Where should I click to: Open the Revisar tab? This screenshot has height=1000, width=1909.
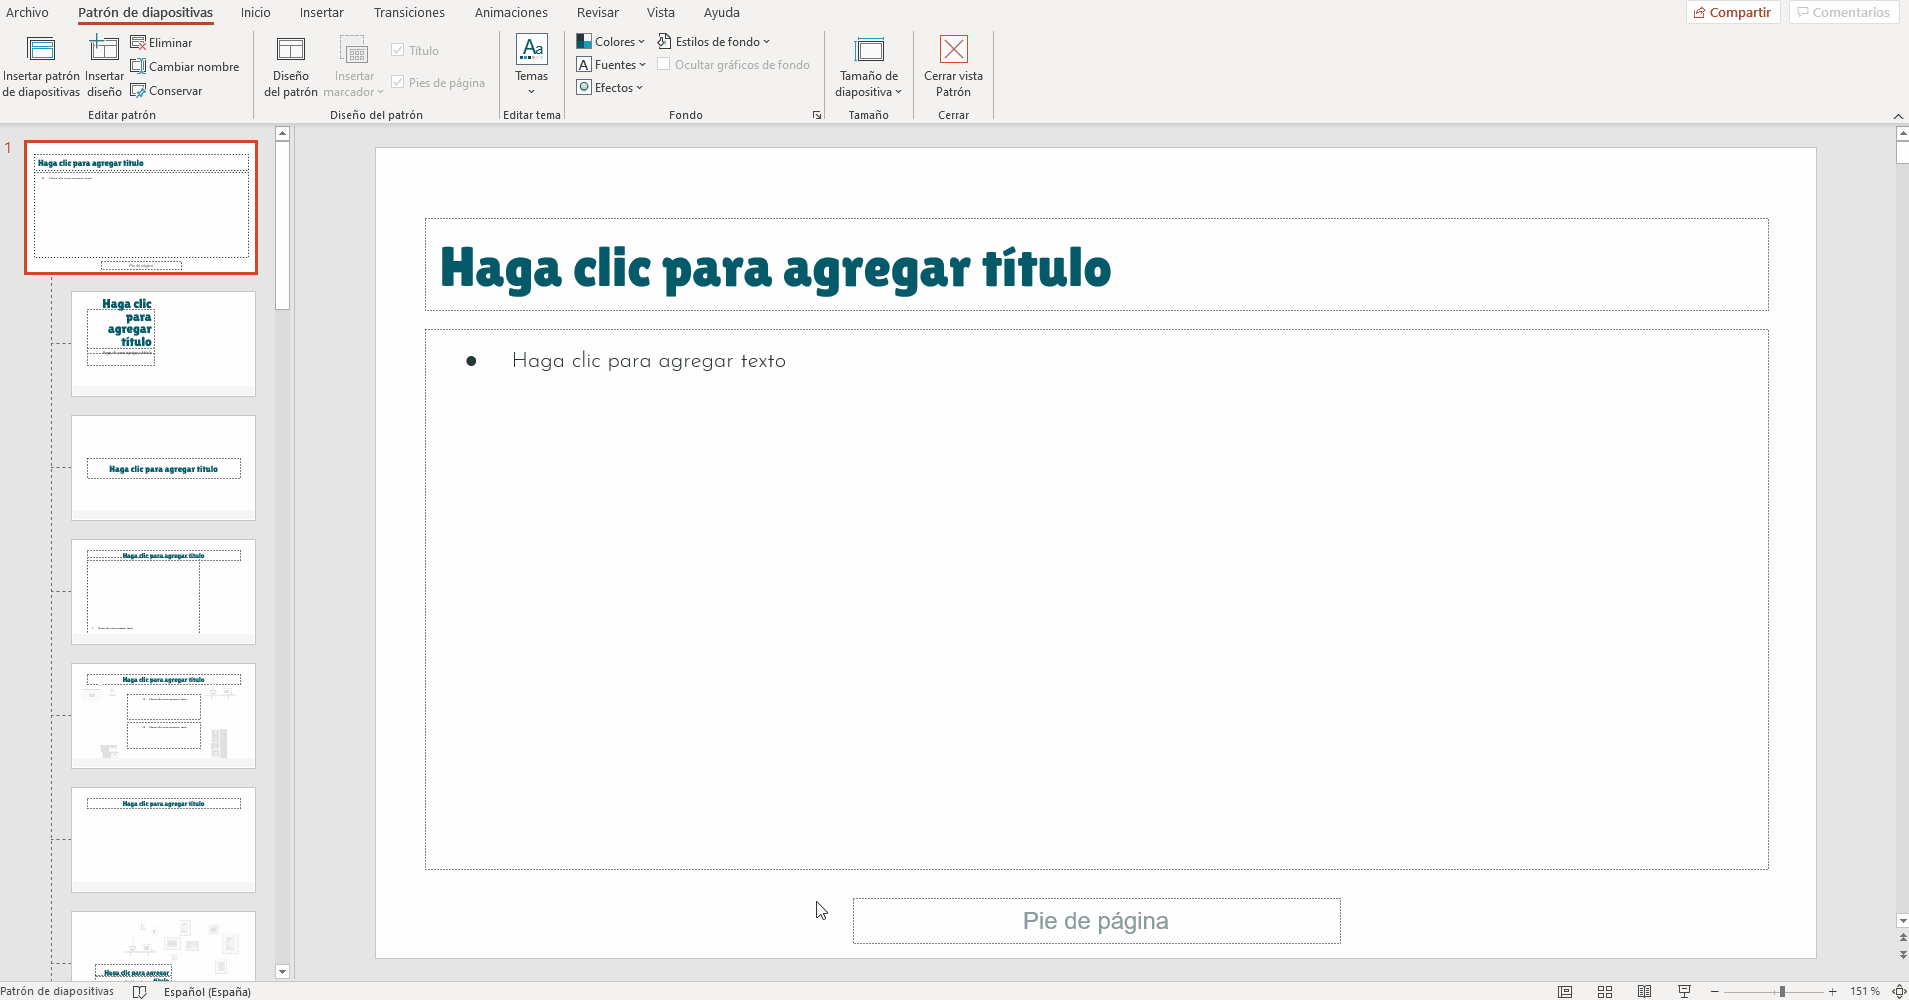click(x=598, y=12)
